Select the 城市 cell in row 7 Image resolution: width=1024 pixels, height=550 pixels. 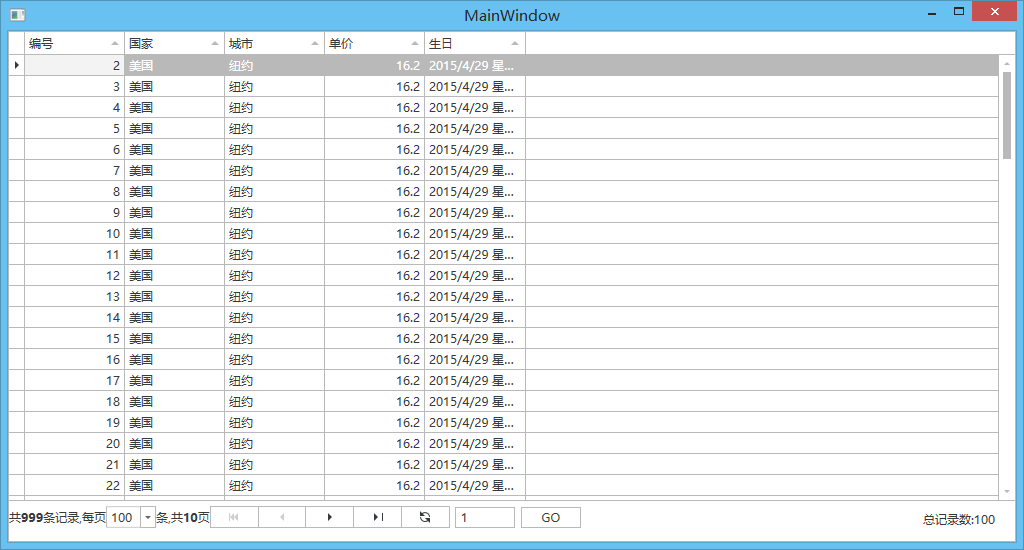274,170
